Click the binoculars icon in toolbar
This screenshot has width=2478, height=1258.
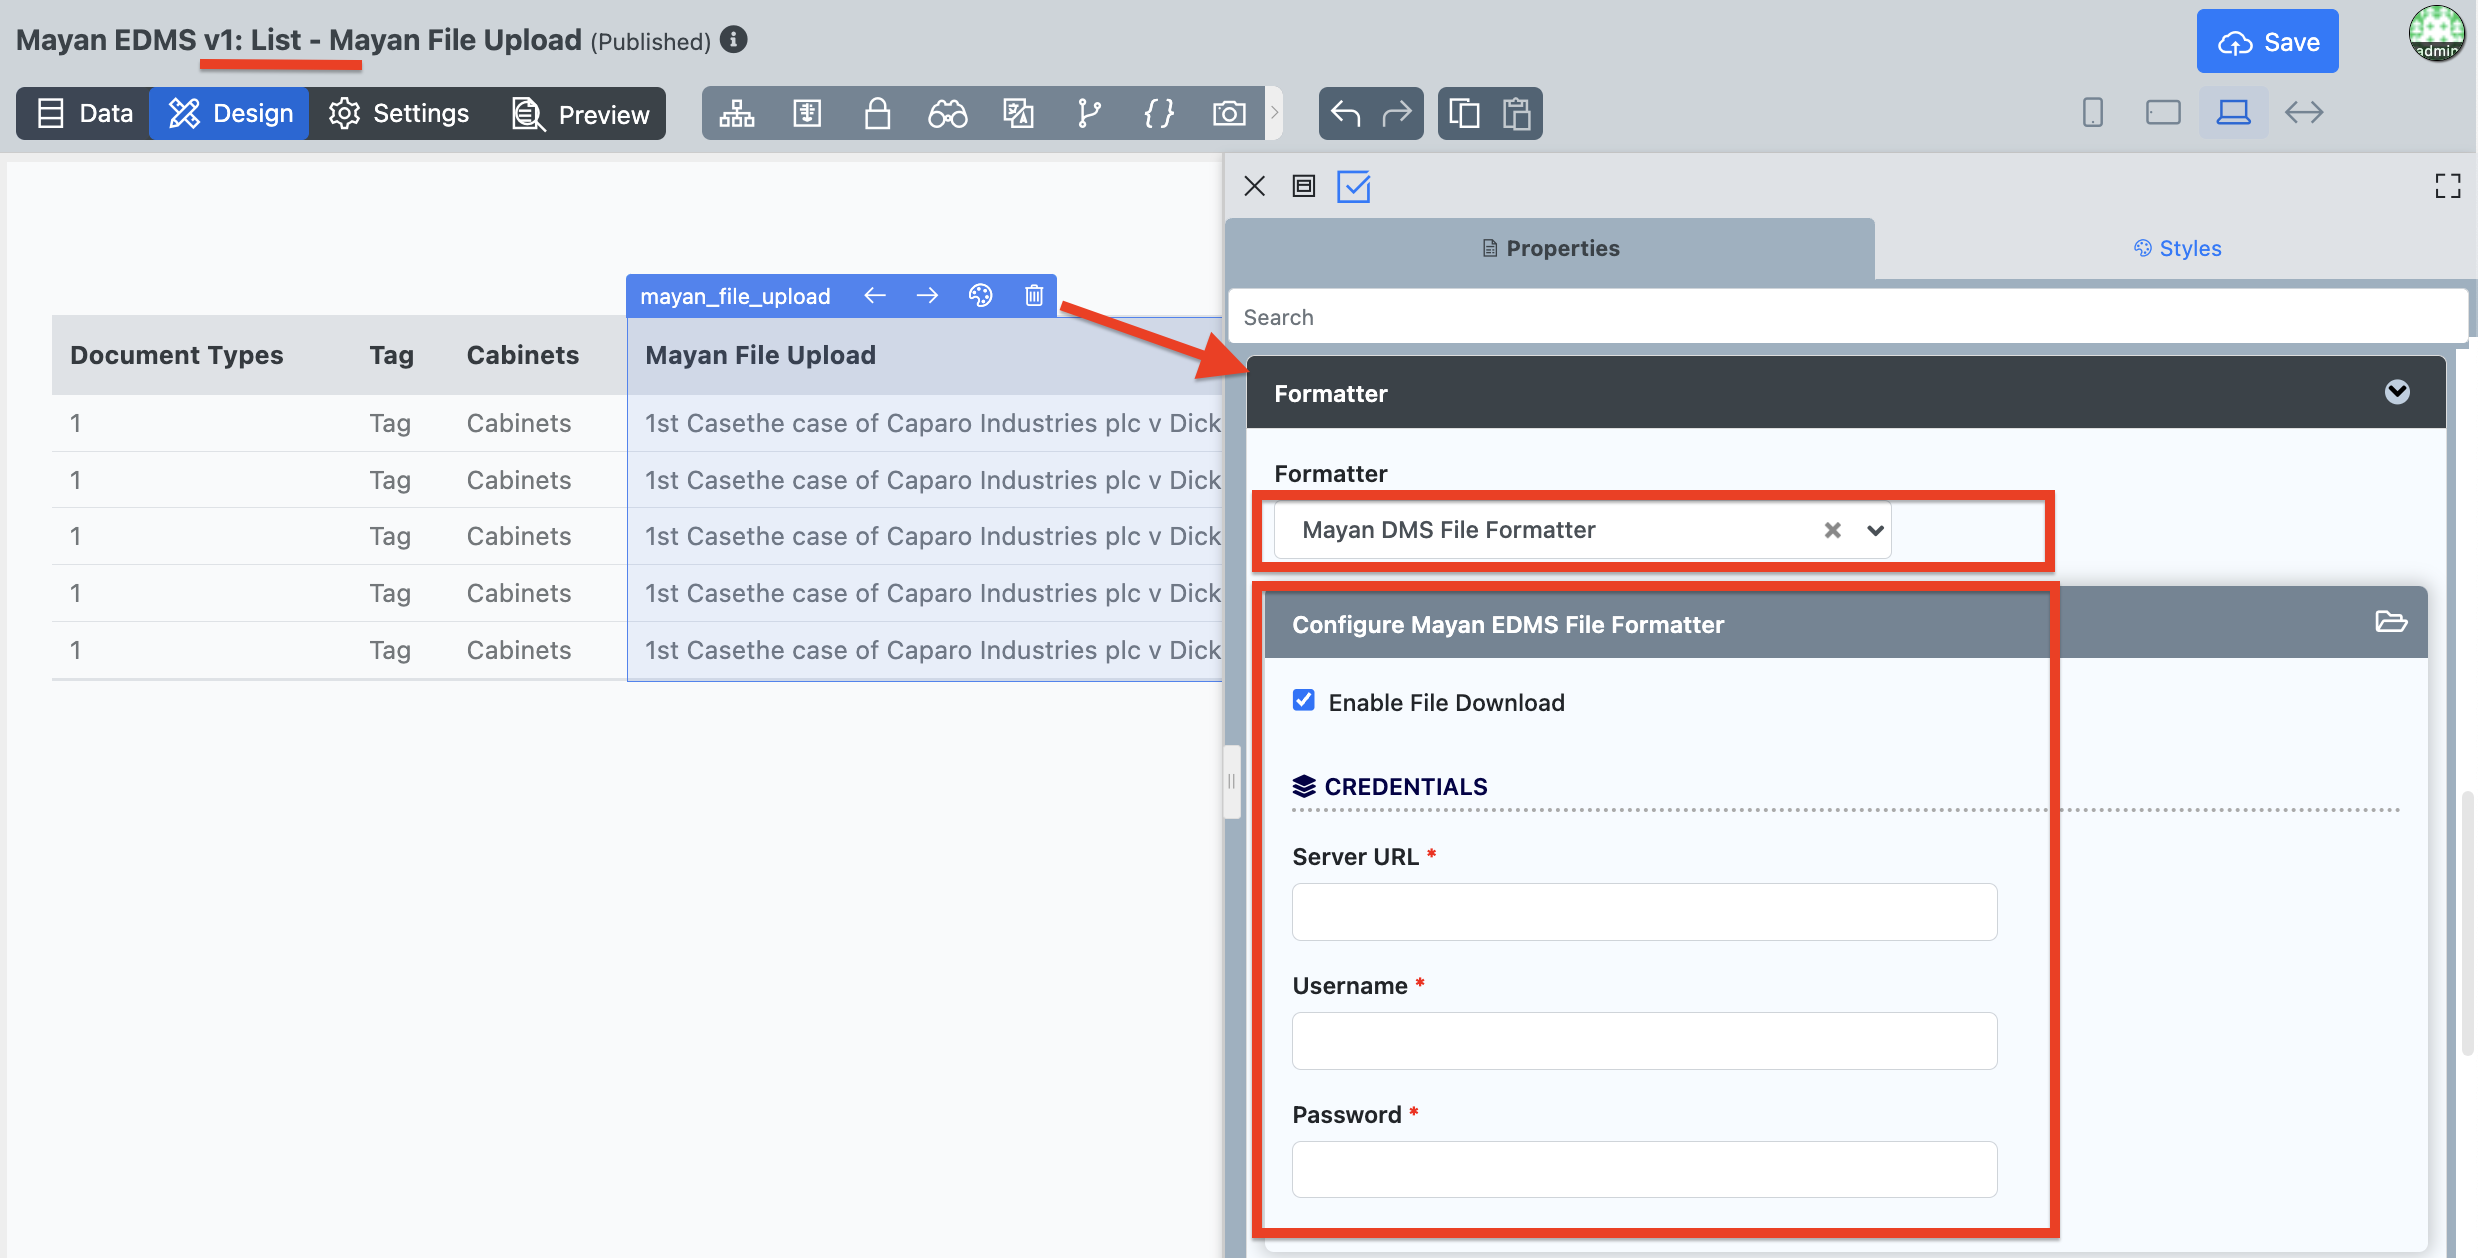(x=947, y=113)
